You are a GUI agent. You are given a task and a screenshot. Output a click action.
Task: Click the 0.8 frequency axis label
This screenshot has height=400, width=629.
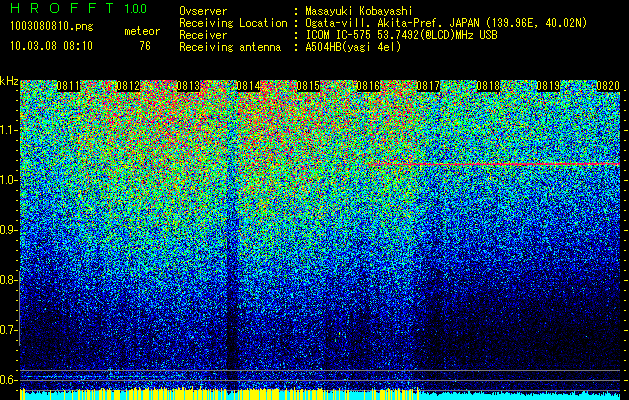click(8, 280)
